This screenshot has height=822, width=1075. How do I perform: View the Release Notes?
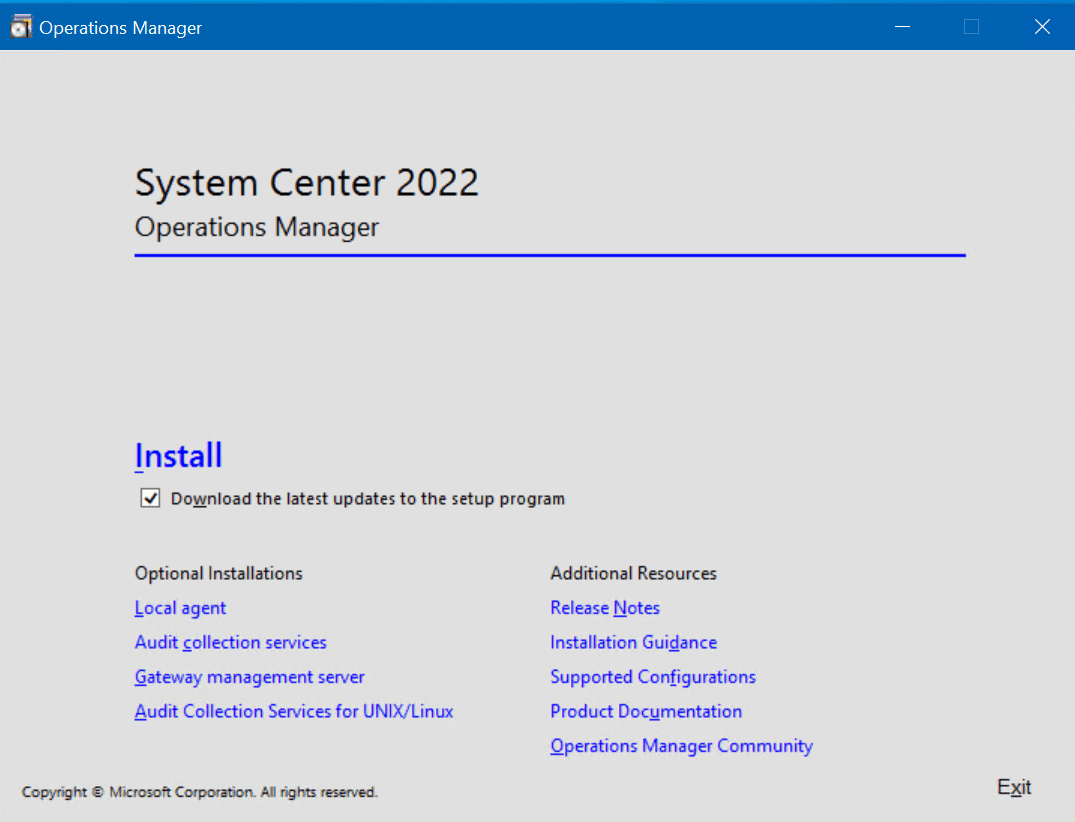[x=604, y=608]
